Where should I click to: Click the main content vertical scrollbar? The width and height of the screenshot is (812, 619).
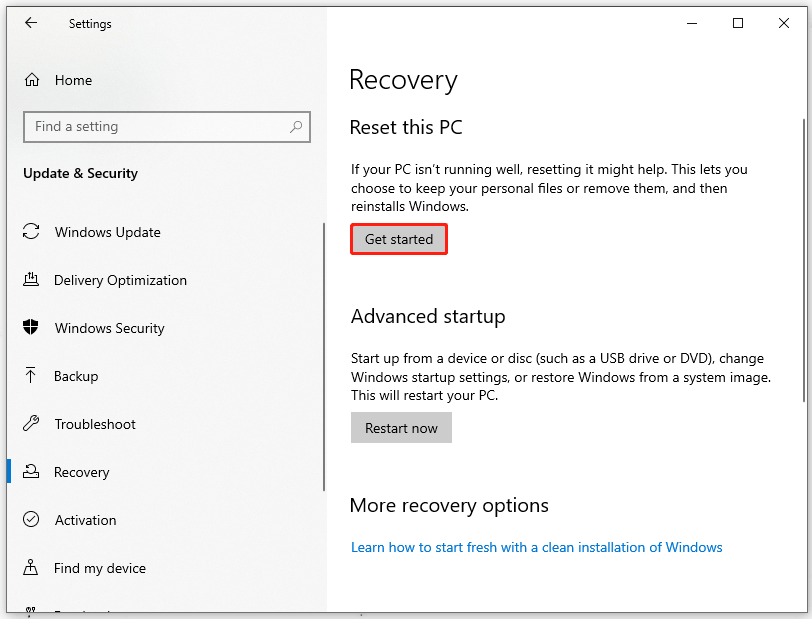[804, 260]
